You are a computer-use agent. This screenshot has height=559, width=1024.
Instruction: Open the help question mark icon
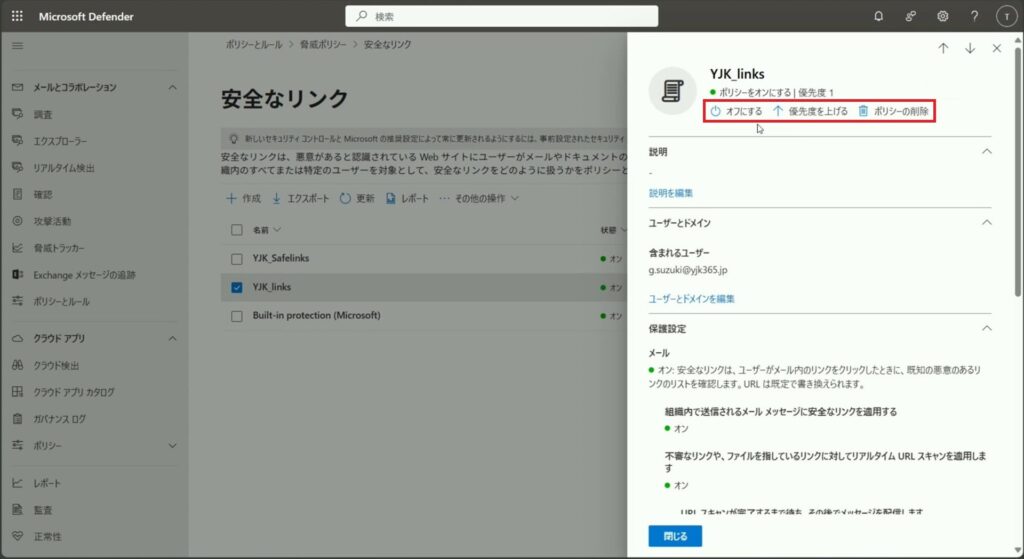coord(974,16)
